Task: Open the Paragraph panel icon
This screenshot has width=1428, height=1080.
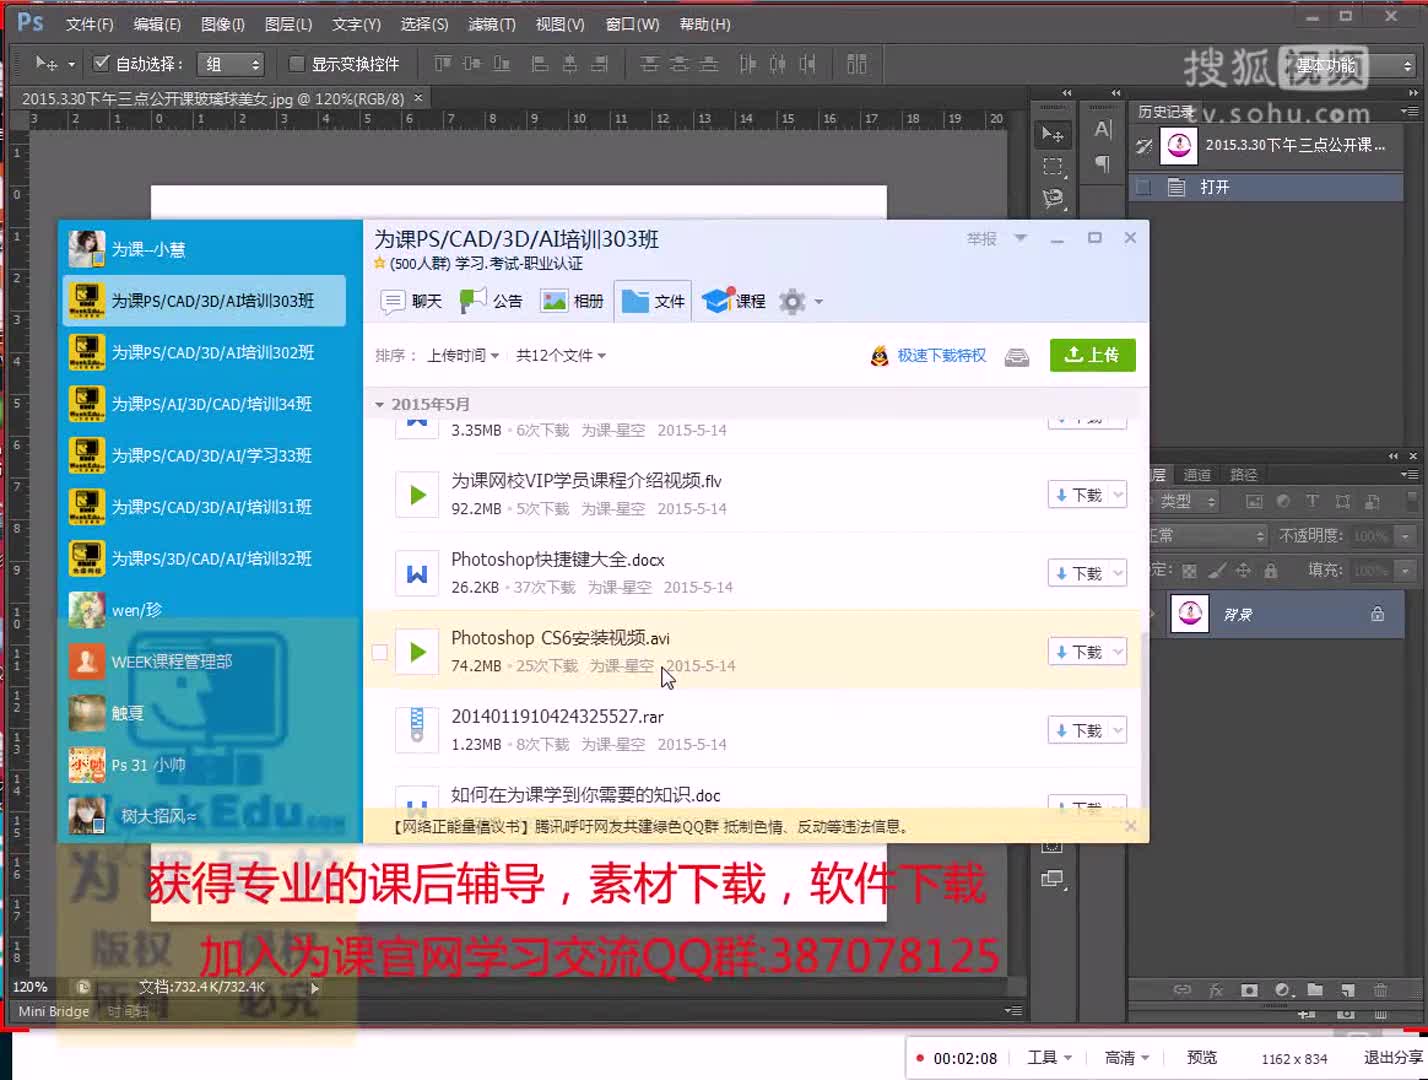Action: click(x=1103, y=163)
